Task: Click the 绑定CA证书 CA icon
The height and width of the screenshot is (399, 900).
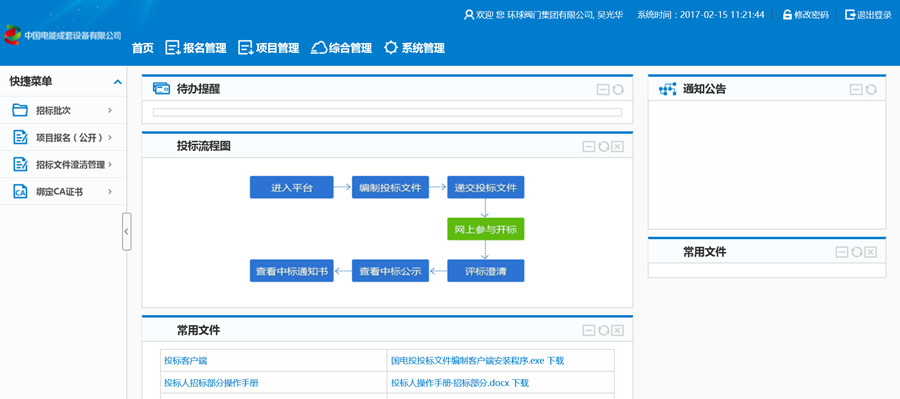Action: point(20,192)
